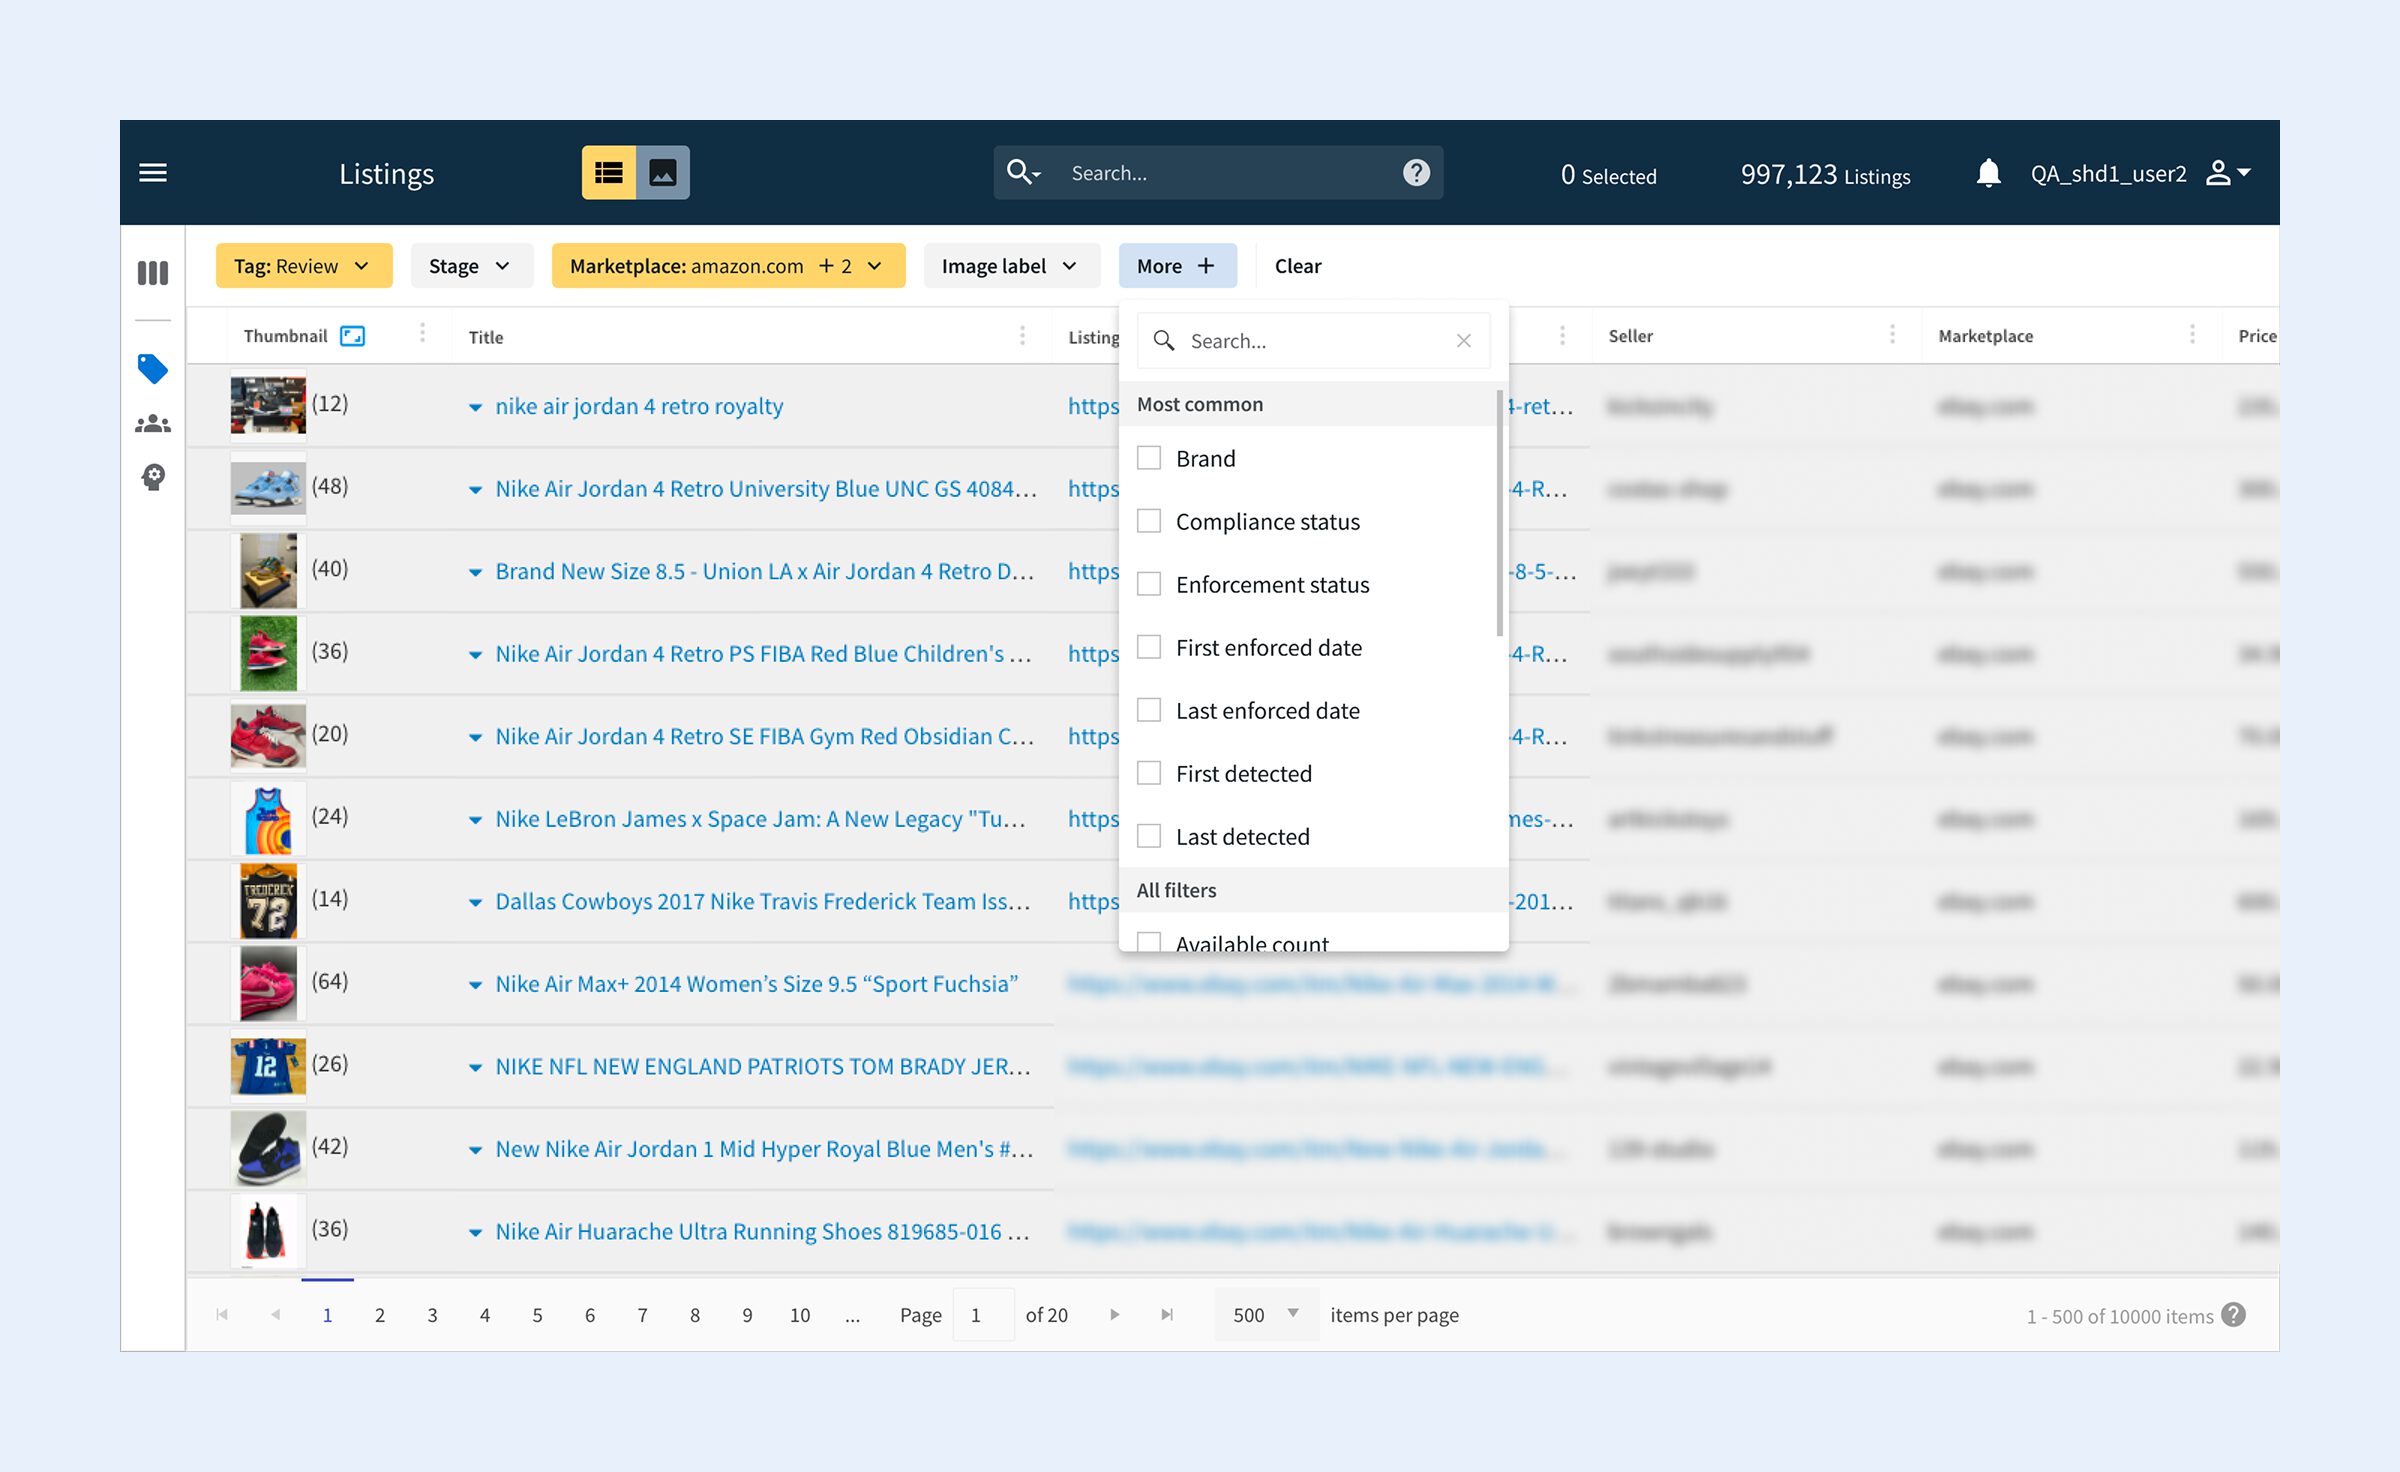Screen dimensions: 2400x1472
Task: Open the search options magnifier
Action: [x=1023, y=172]
